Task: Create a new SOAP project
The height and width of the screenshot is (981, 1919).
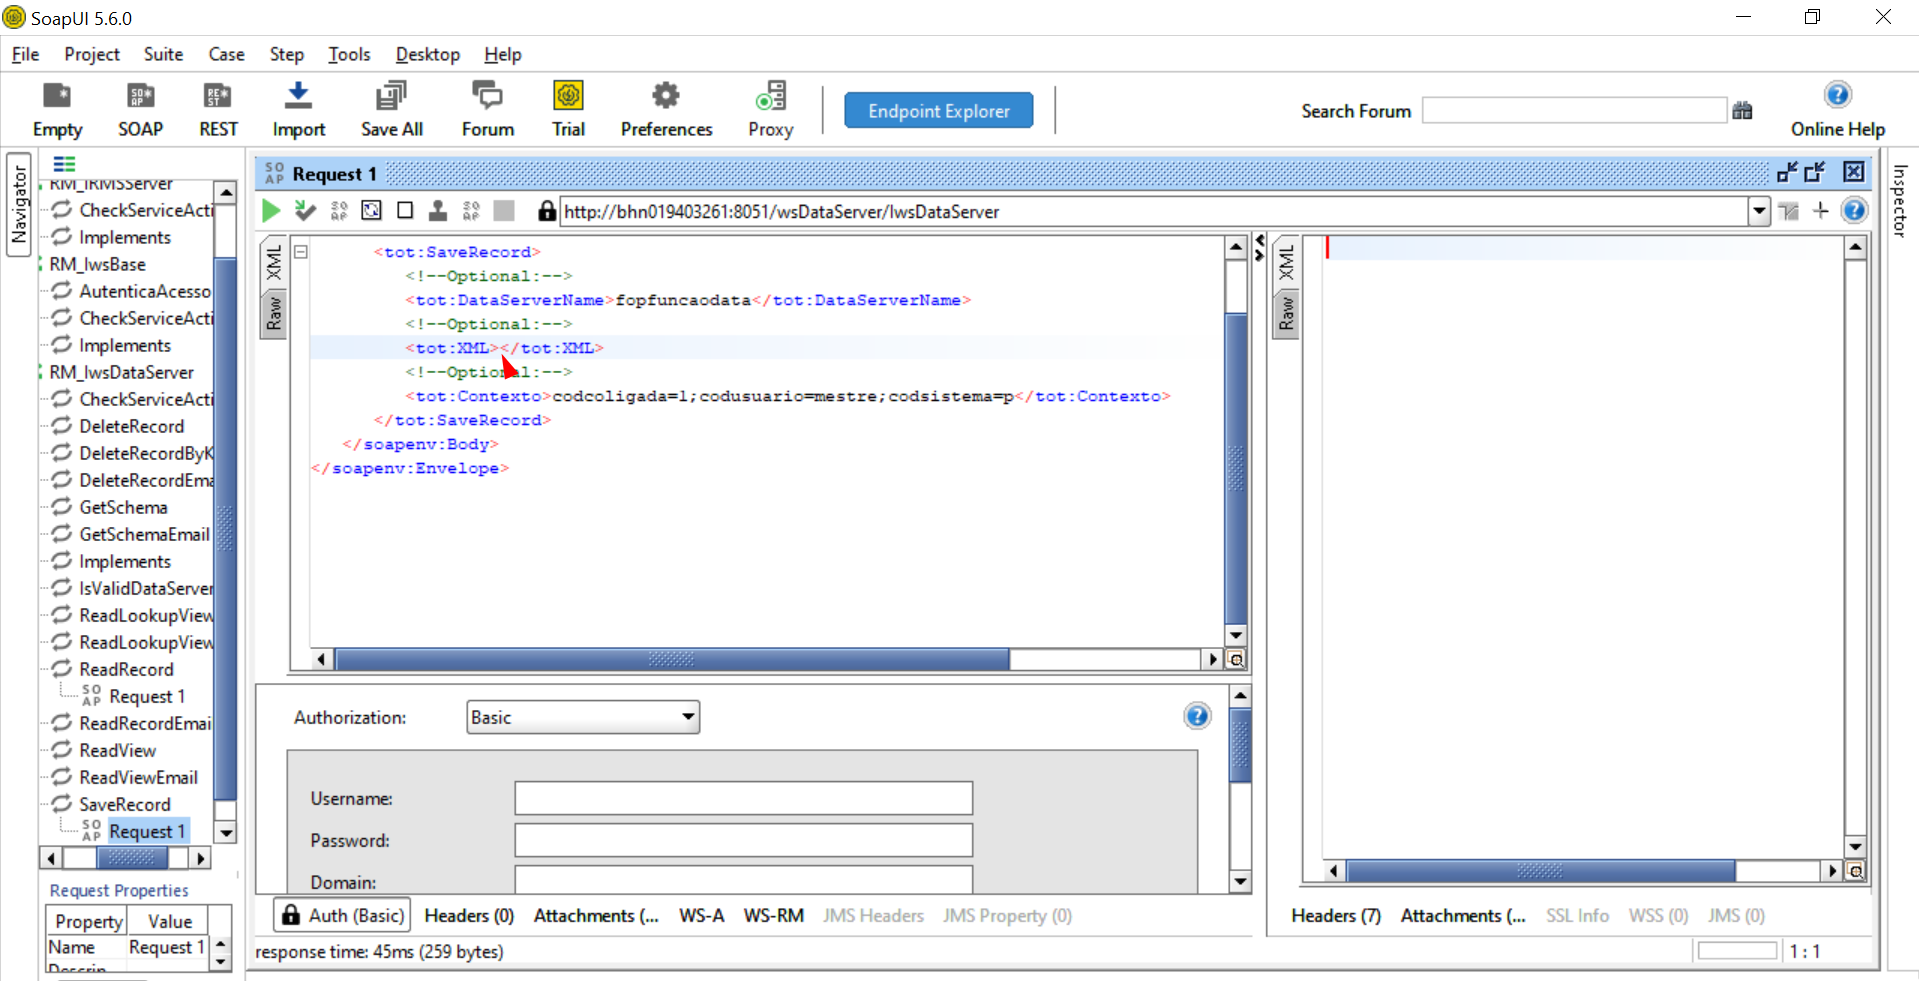Action: pos(140,109)
